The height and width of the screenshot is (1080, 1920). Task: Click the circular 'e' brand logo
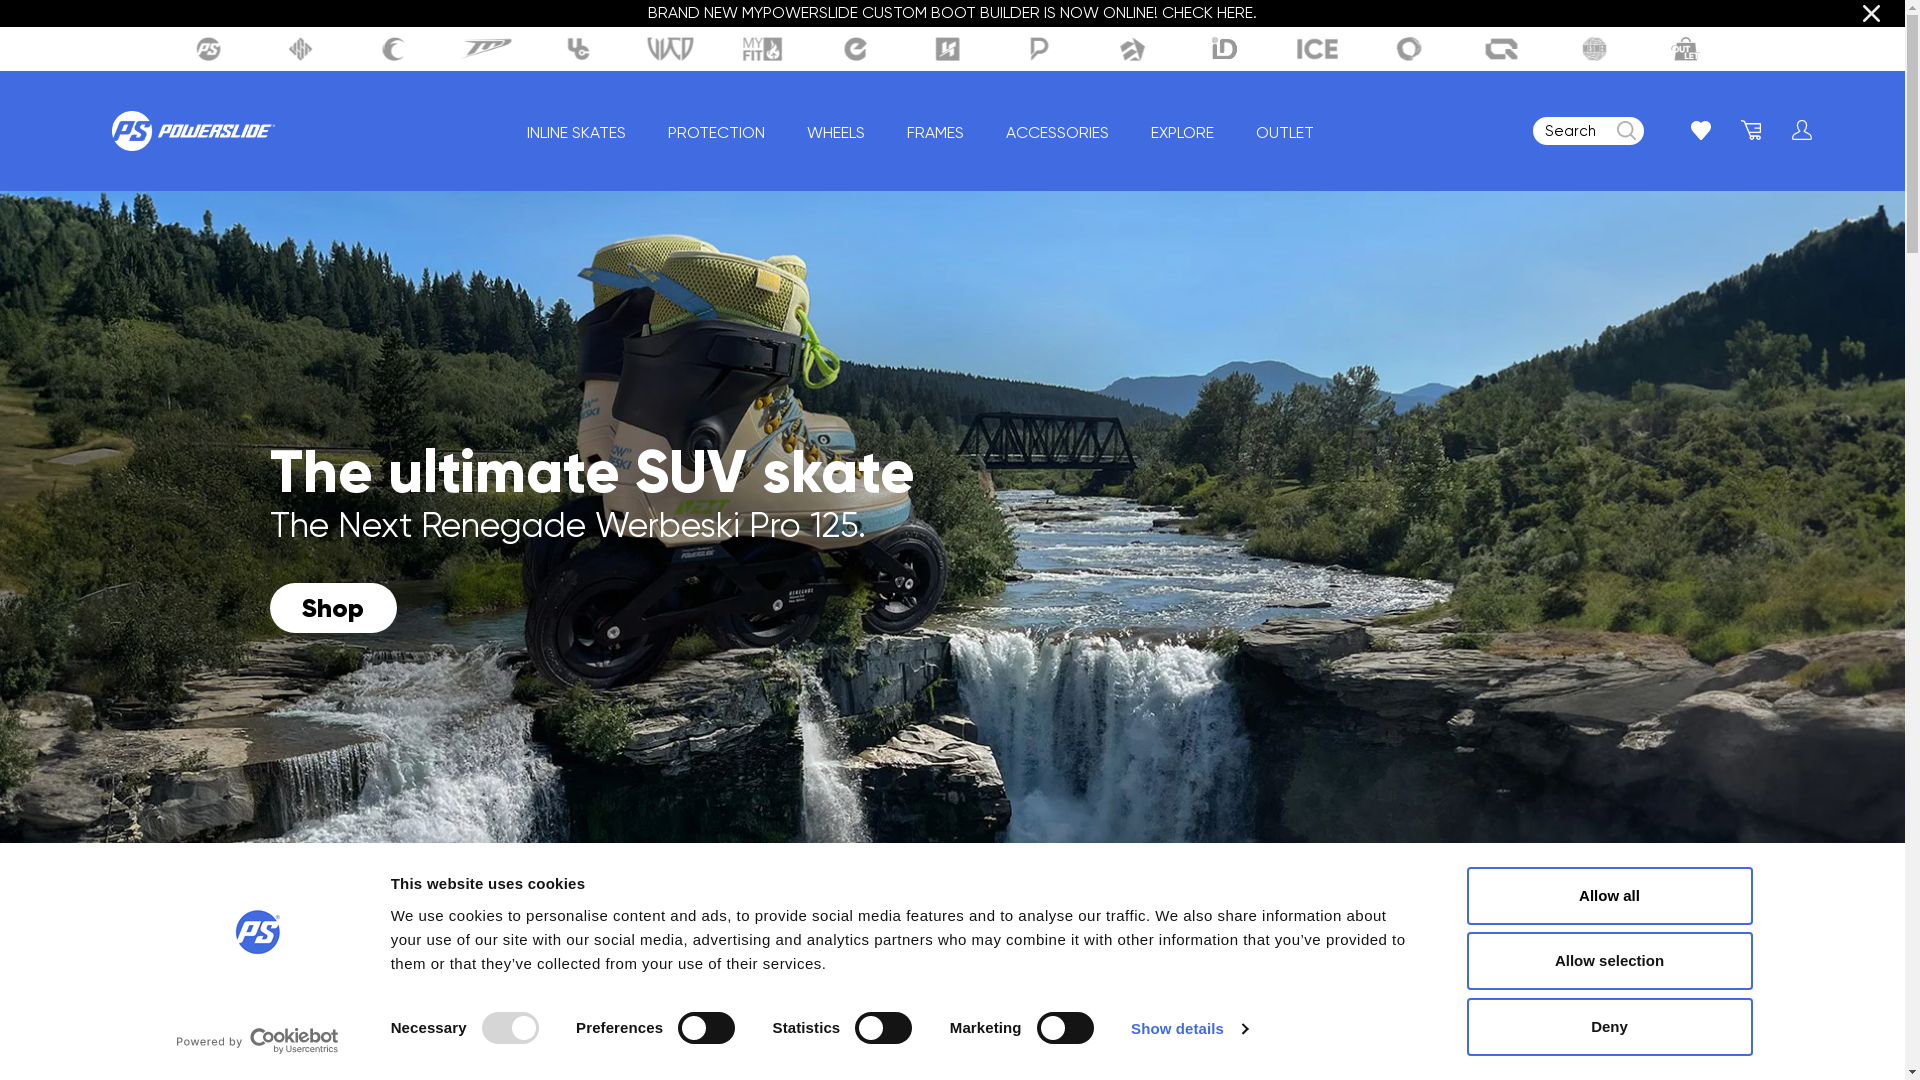coord(855,49)
